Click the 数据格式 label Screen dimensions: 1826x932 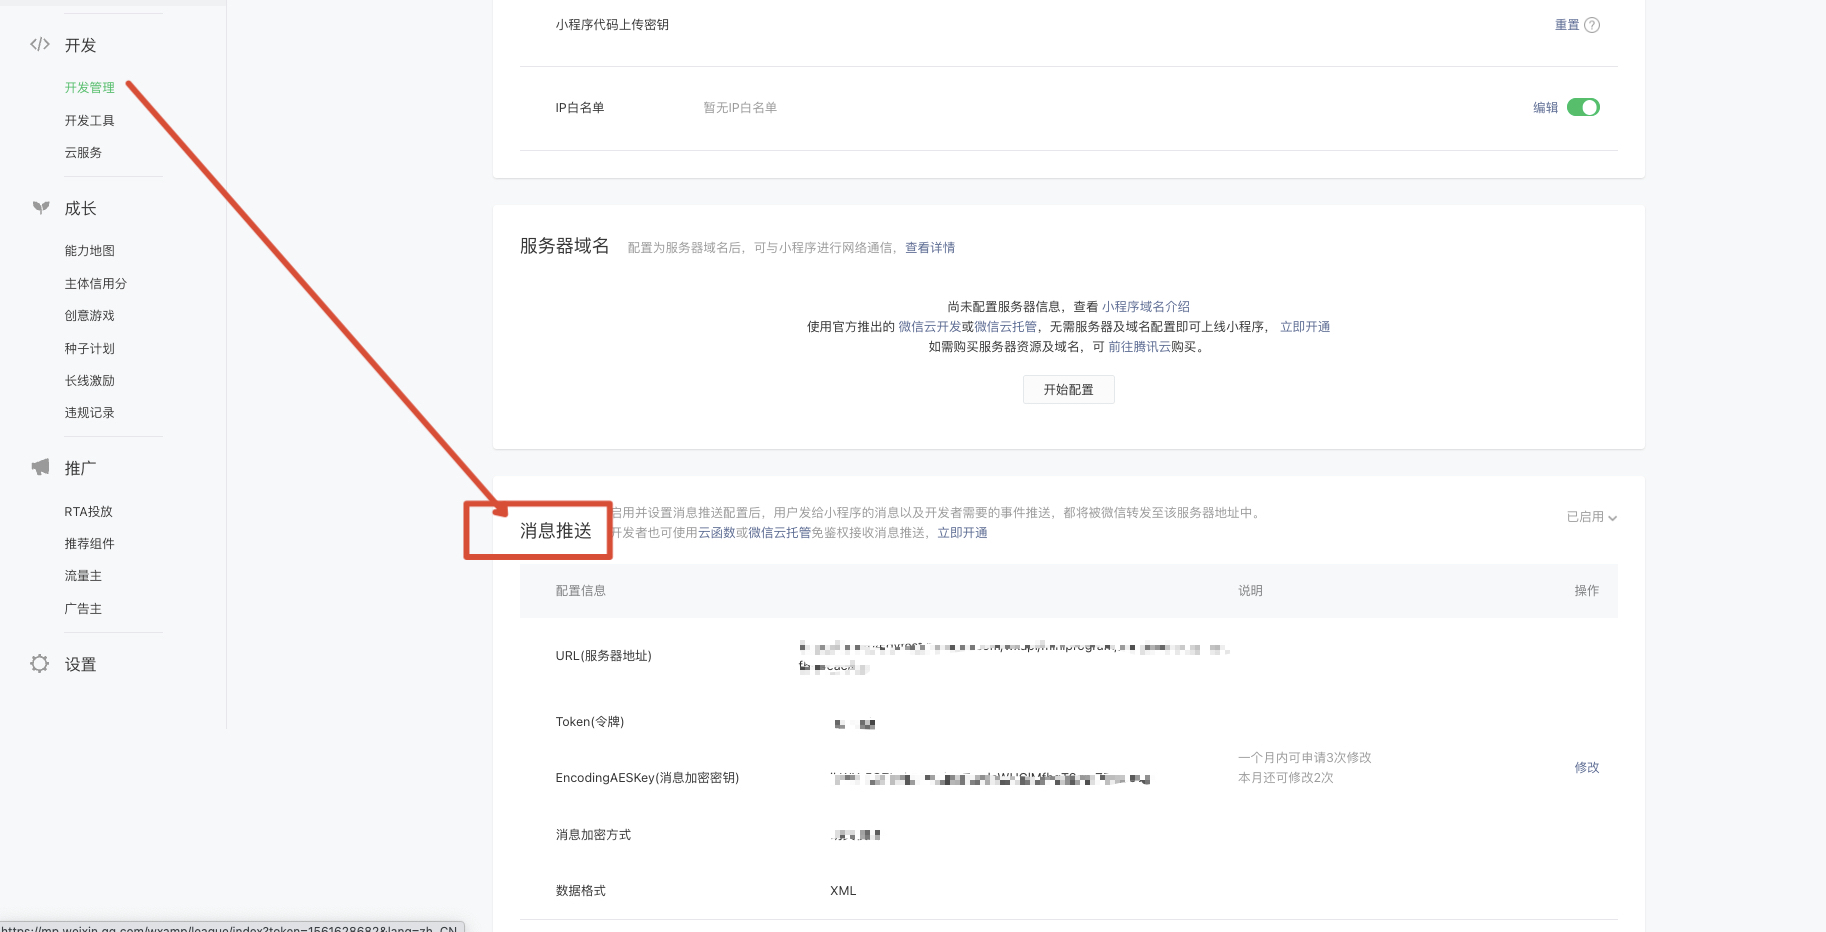click(581, 891)
